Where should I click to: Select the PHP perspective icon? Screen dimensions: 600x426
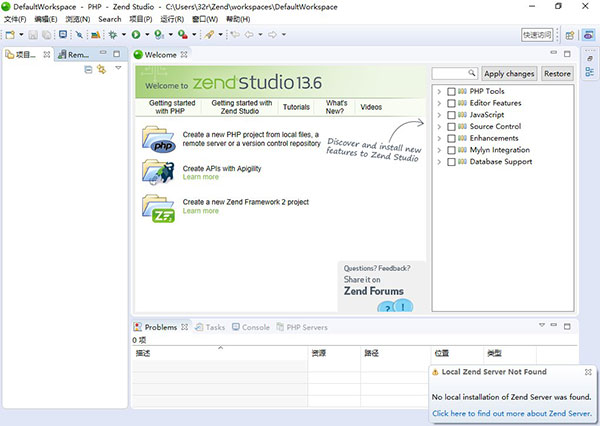tap(589, 35)
